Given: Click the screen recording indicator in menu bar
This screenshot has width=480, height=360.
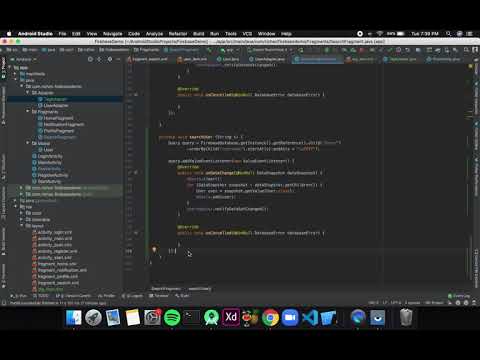Looking at the screenshot, I should [360, 34].
